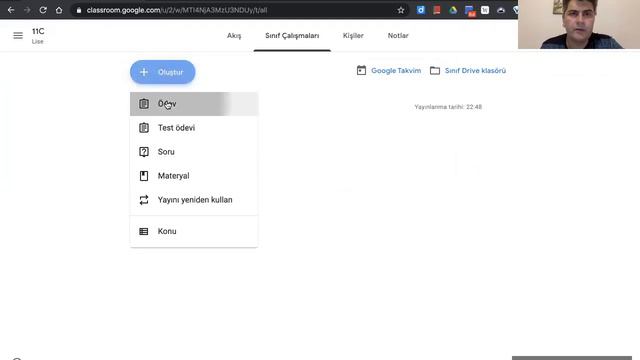Click the Google Takvim calendar icon
This screenshot has height=360, width=640.
361,71
